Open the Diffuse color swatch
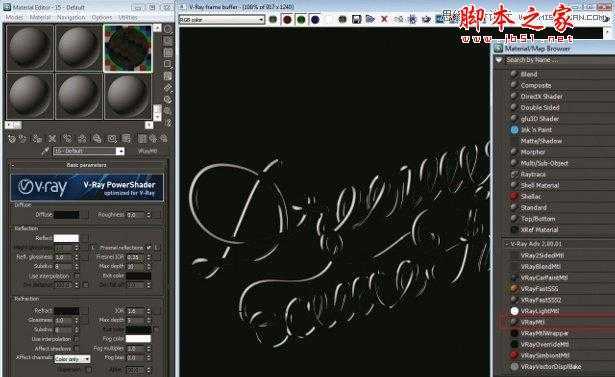 (x=66, y=215)
